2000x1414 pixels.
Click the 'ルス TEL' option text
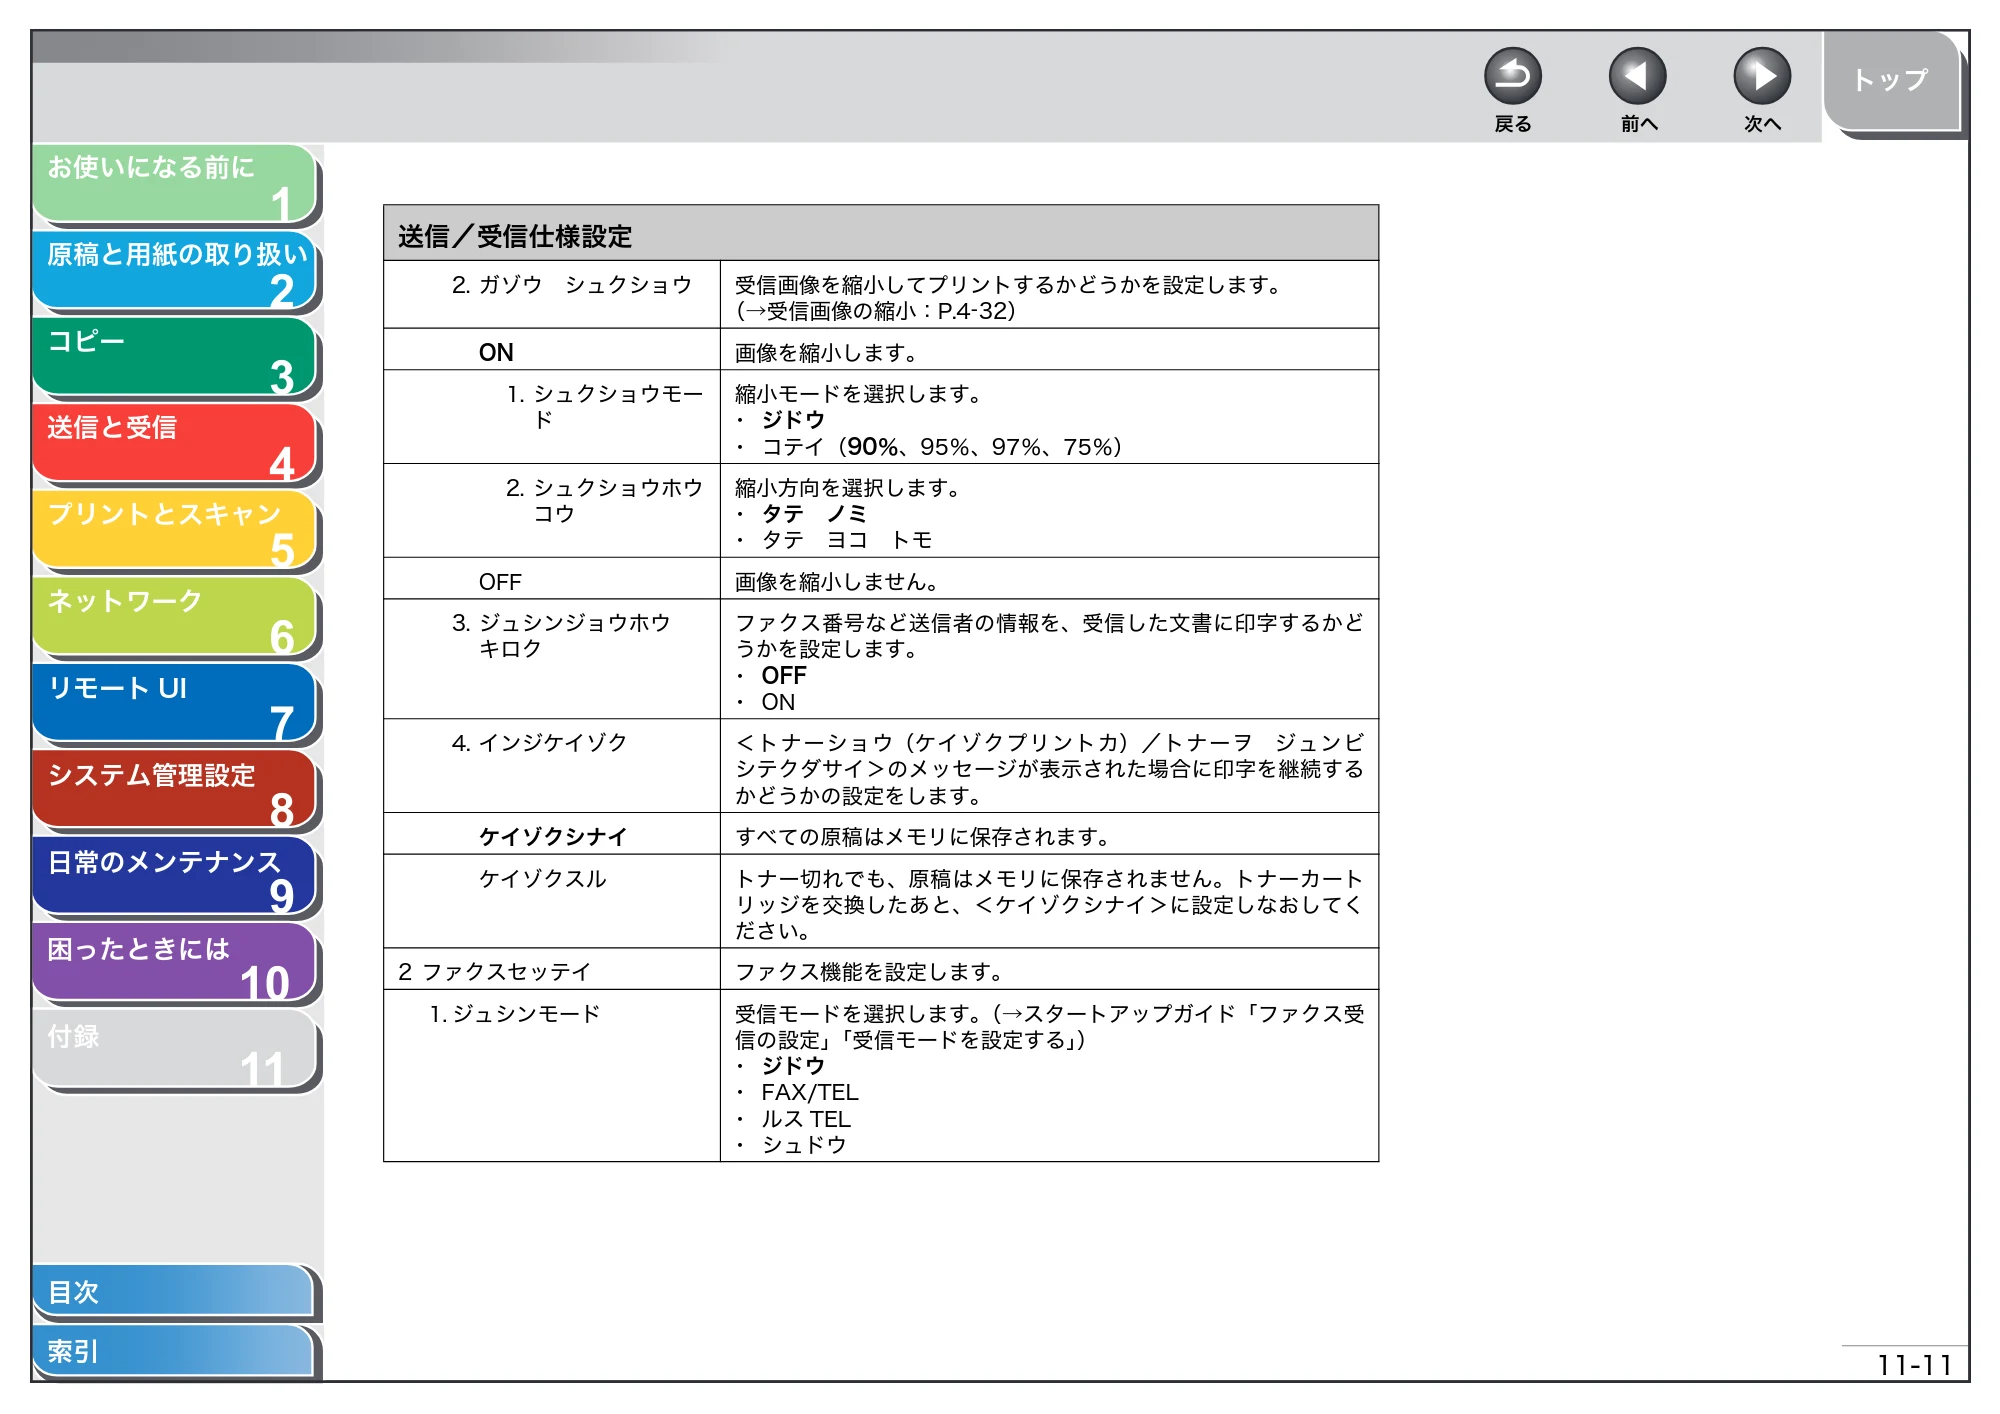(x=806, y=1119)
